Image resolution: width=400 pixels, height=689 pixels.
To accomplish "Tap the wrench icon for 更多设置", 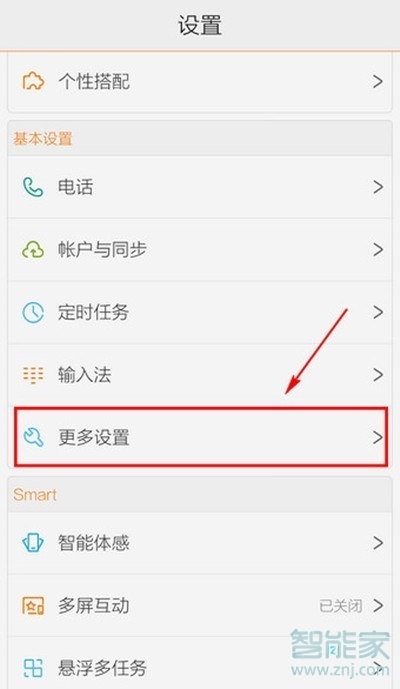I will pos(33,437).
